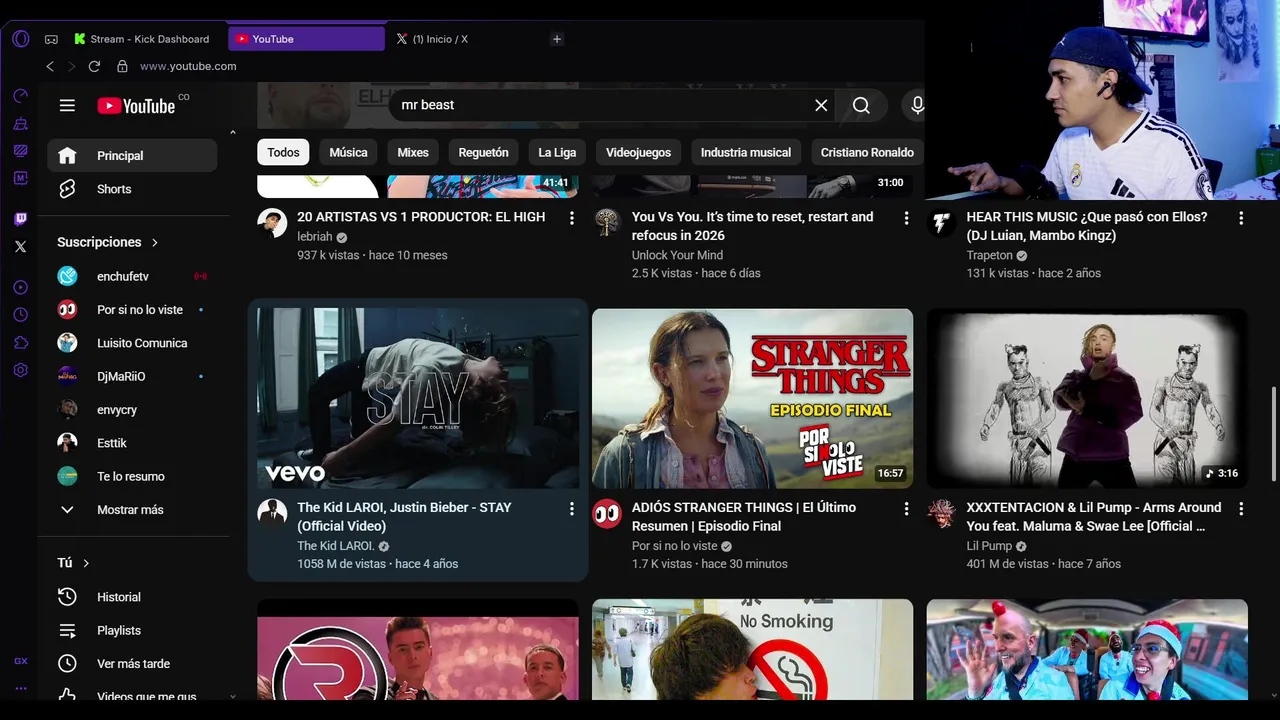Screen dimensions: 1280x720
Task: Open Ver más tarde in sidebar
Action: click(132, 664)
